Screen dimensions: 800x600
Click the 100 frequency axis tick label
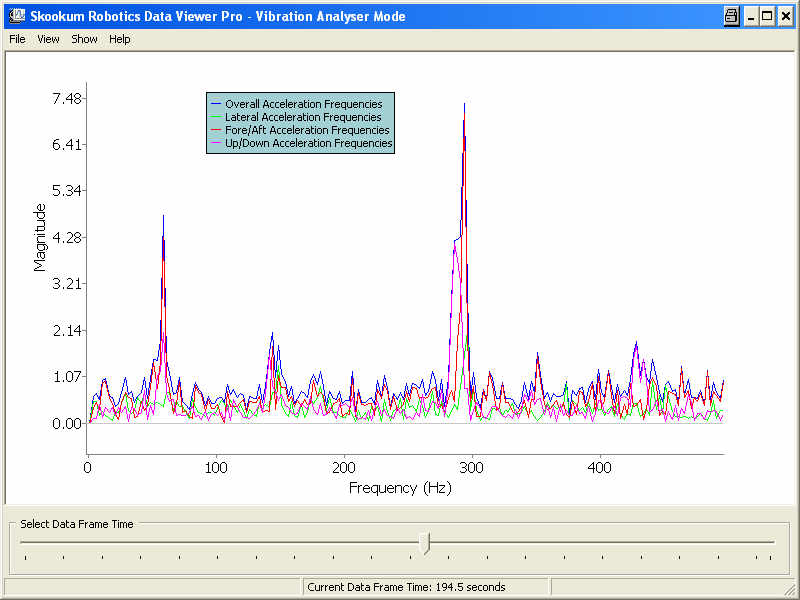pyautogui.click(x=216, y=467)
